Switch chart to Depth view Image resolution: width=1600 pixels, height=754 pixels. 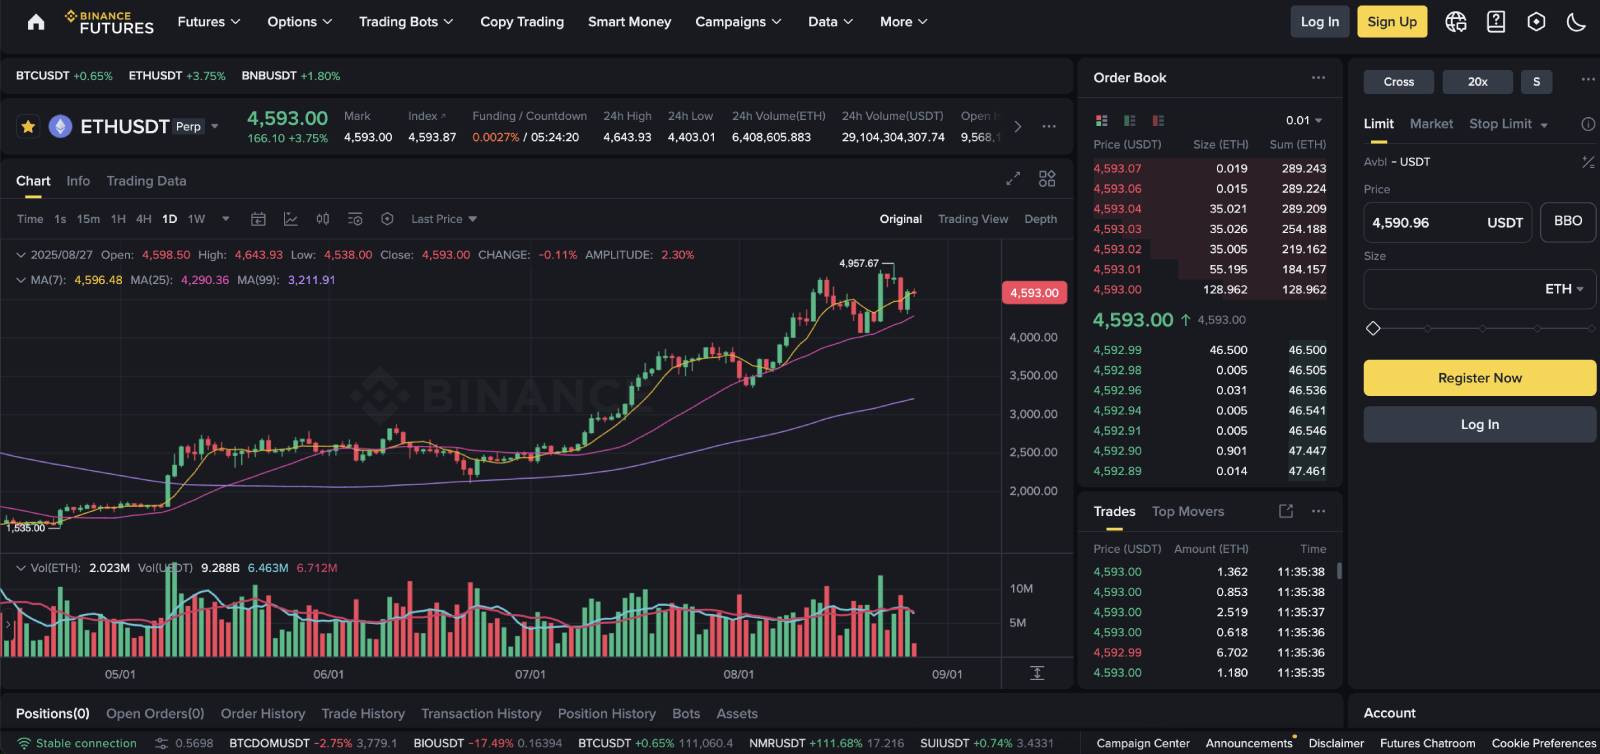pyautogui.click(x=1040, y=219)
